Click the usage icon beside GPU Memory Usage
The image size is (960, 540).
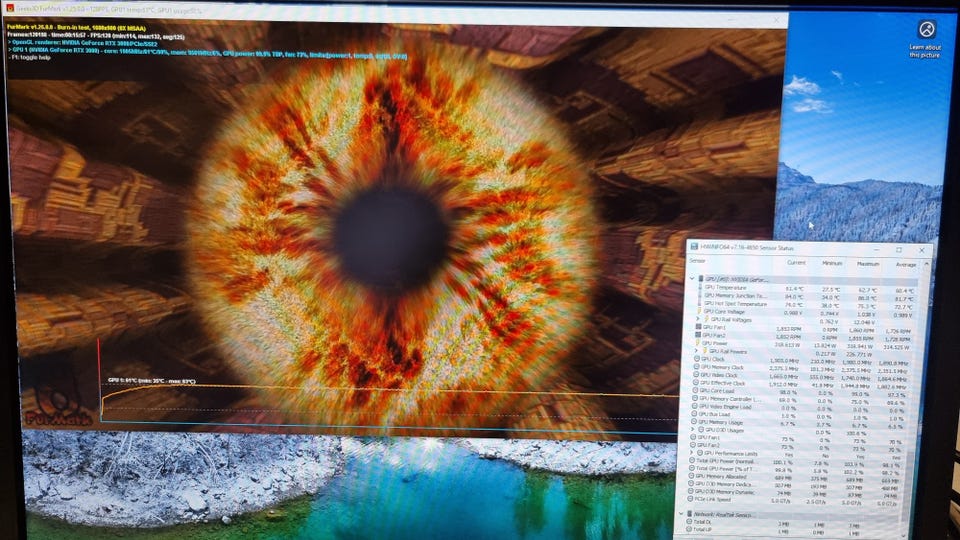click(x=694, y=422)
